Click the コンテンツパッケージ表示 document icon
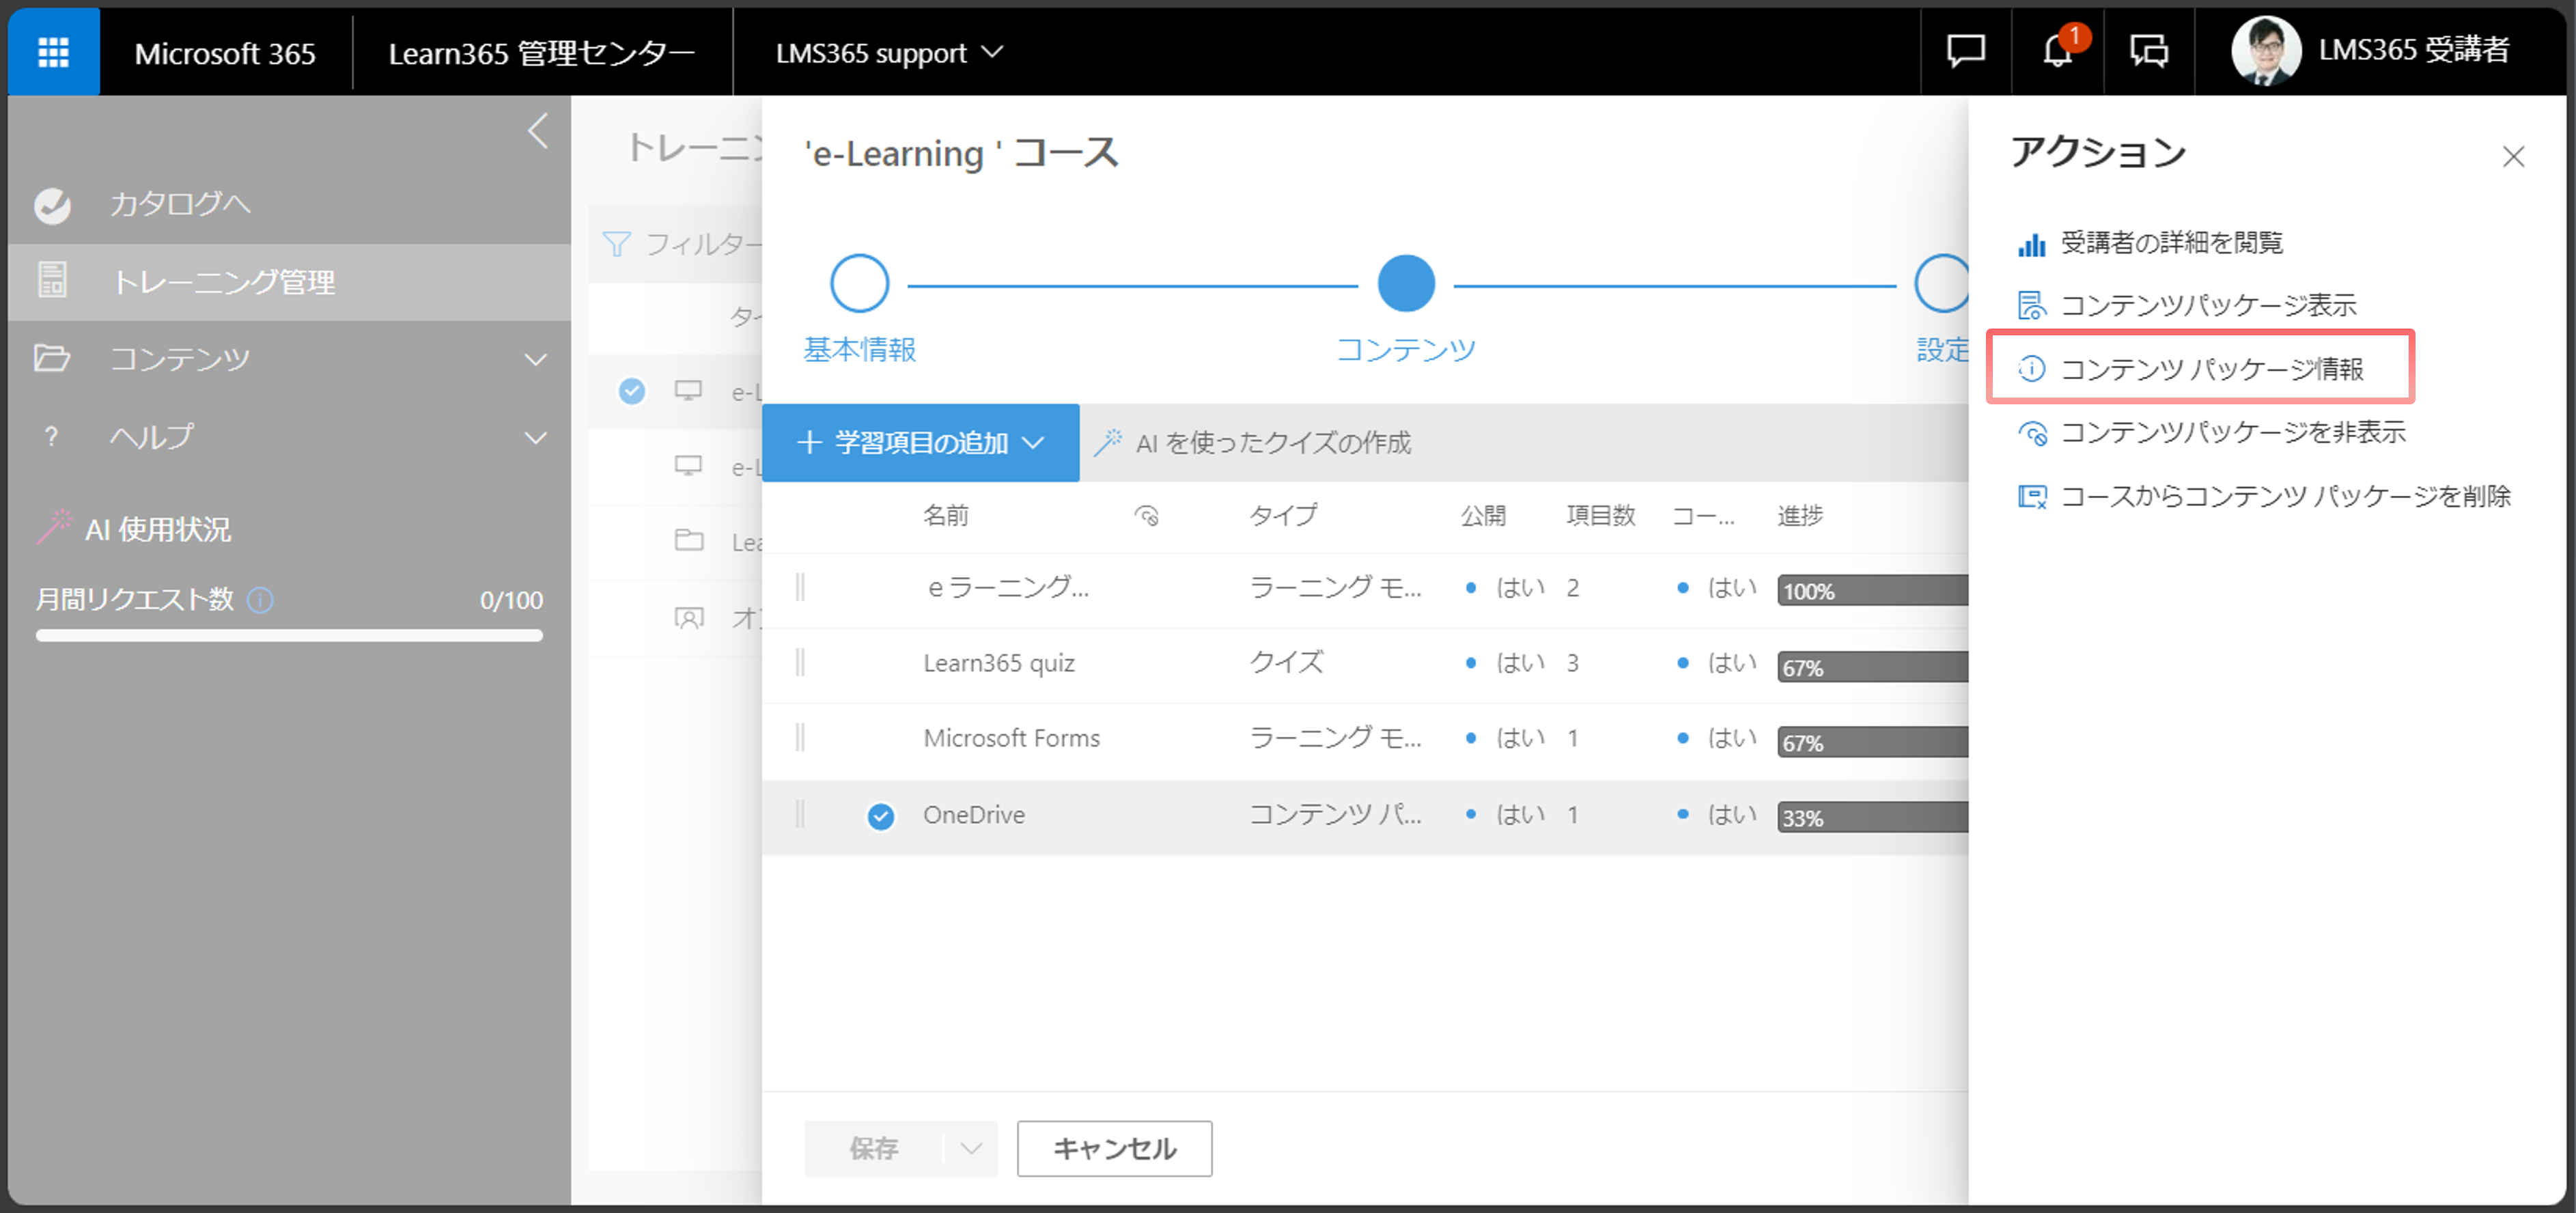2576x1213 pixels. [x=2031, y=305]
